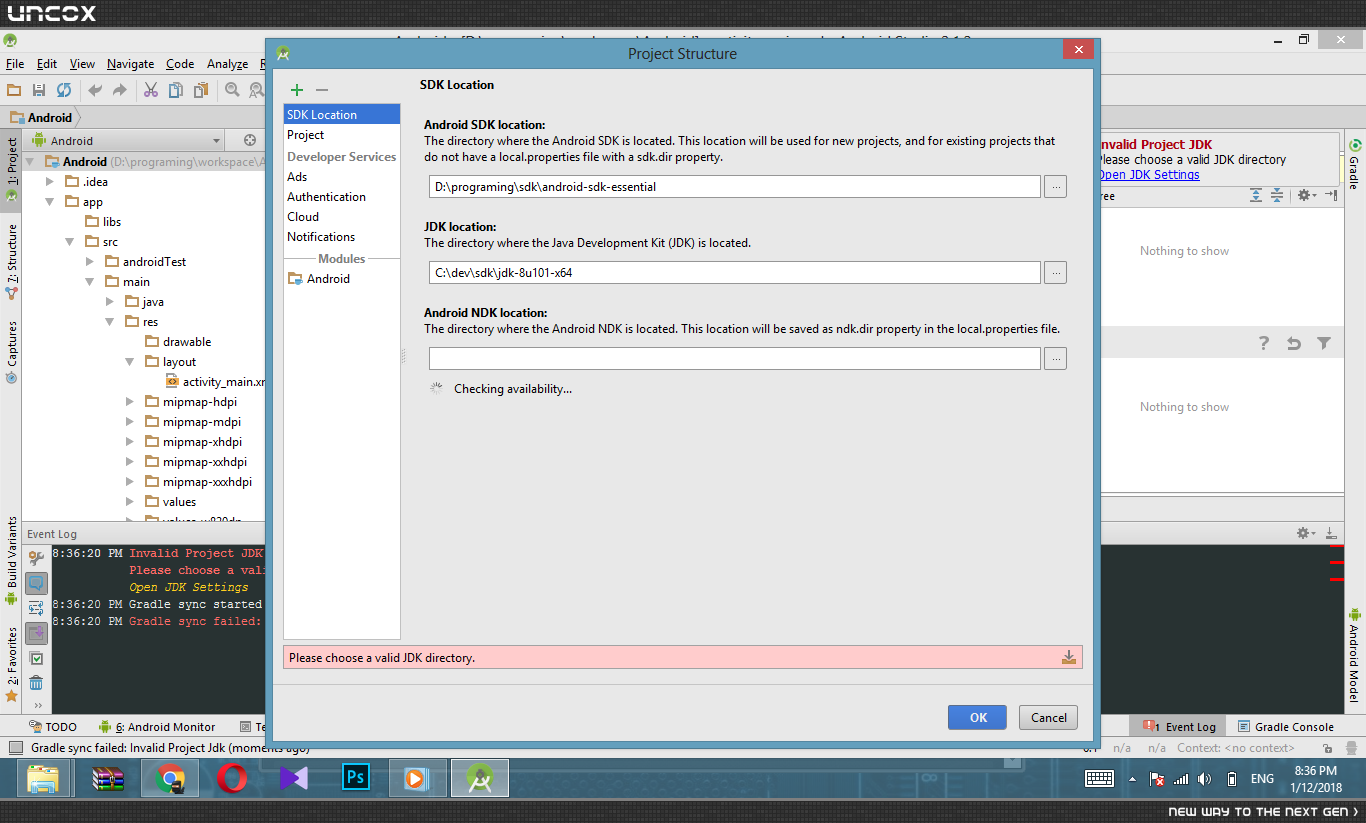The height and width of the screenshot is (823, 1366).
Task: Toggle the Event Log balloon notifications icon
Action: tap(36, 583)
